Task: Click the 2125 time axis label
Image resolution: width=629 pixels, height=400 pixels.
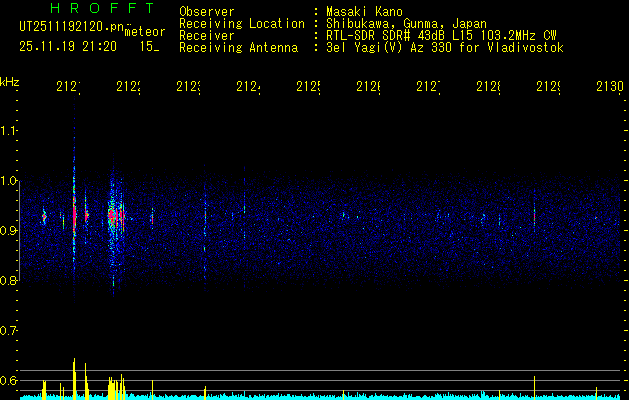Action: pyautogui.click(x=308, y=87)
